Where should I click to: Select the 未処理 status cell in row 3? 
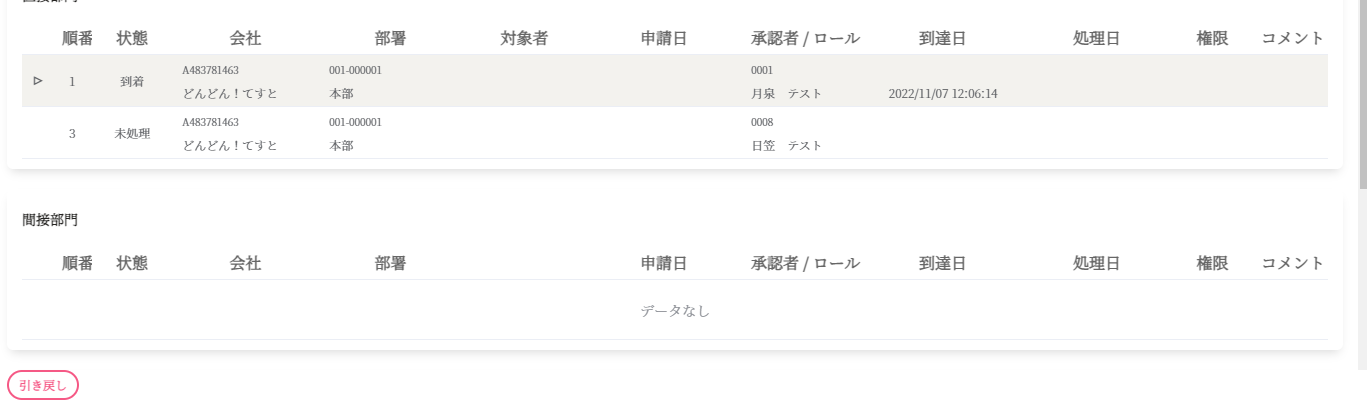pyautogui.click(x=132, y=133)
